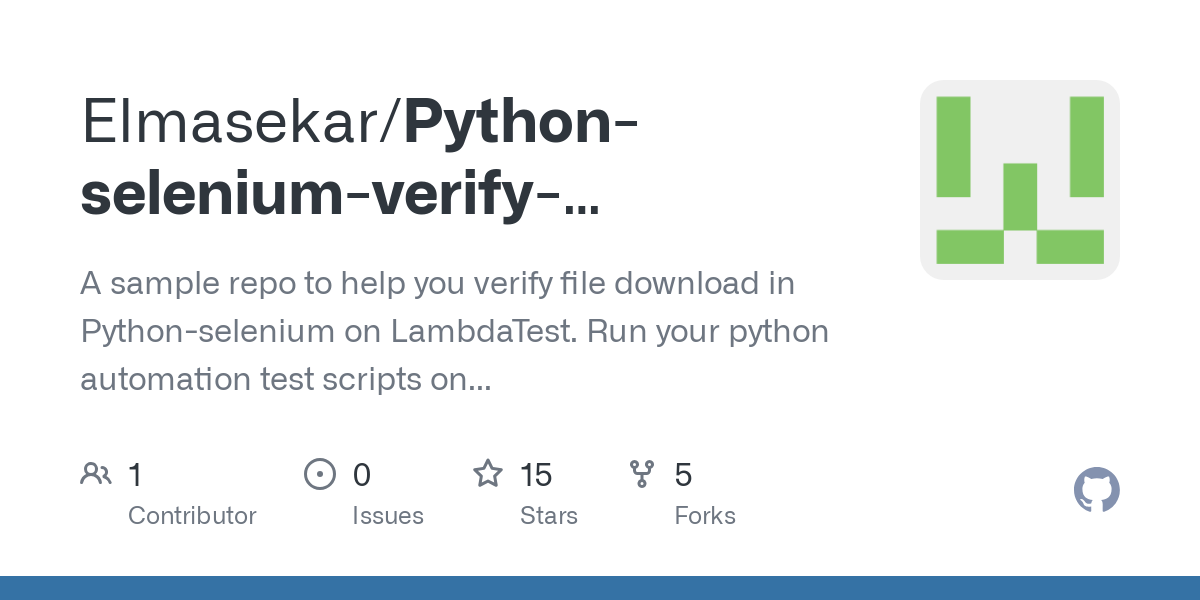Open the Elmasekar owner name

coord(240,122)
